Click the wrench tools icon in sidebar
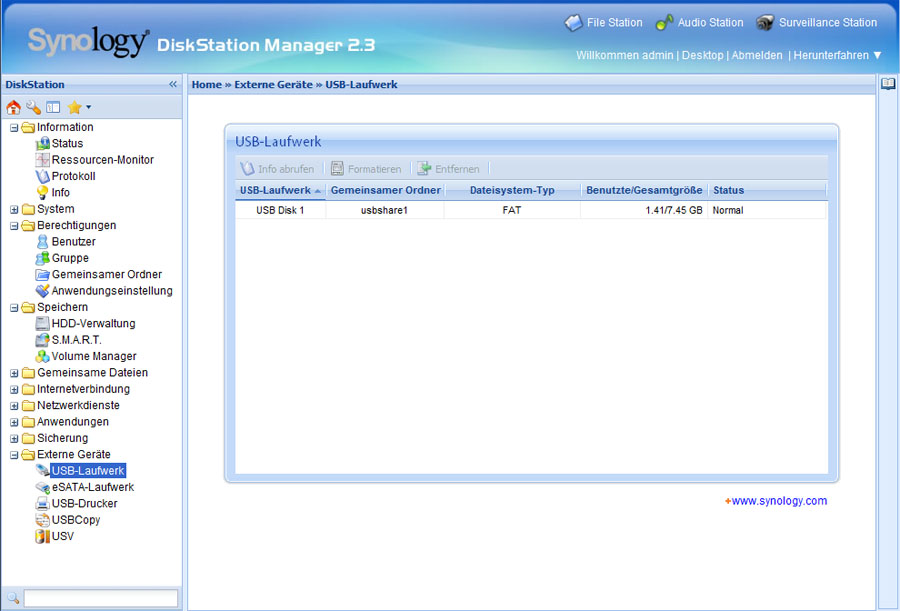 [x=33, y=107]
